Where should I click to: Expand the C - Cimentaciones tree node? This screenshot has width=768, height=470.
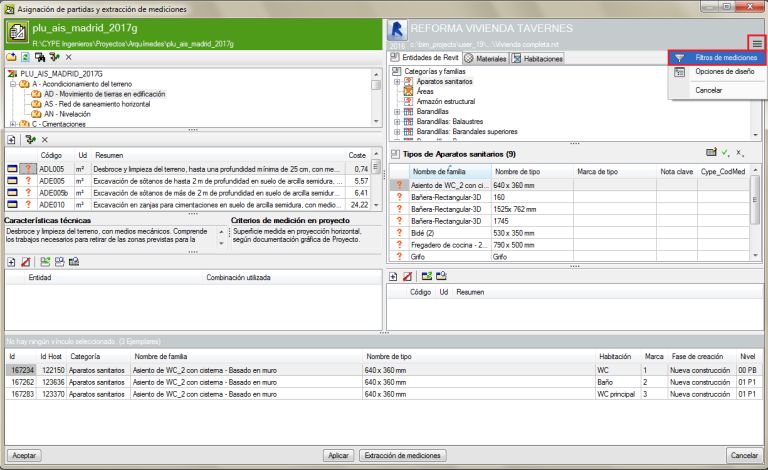click(x=13, y=124)
